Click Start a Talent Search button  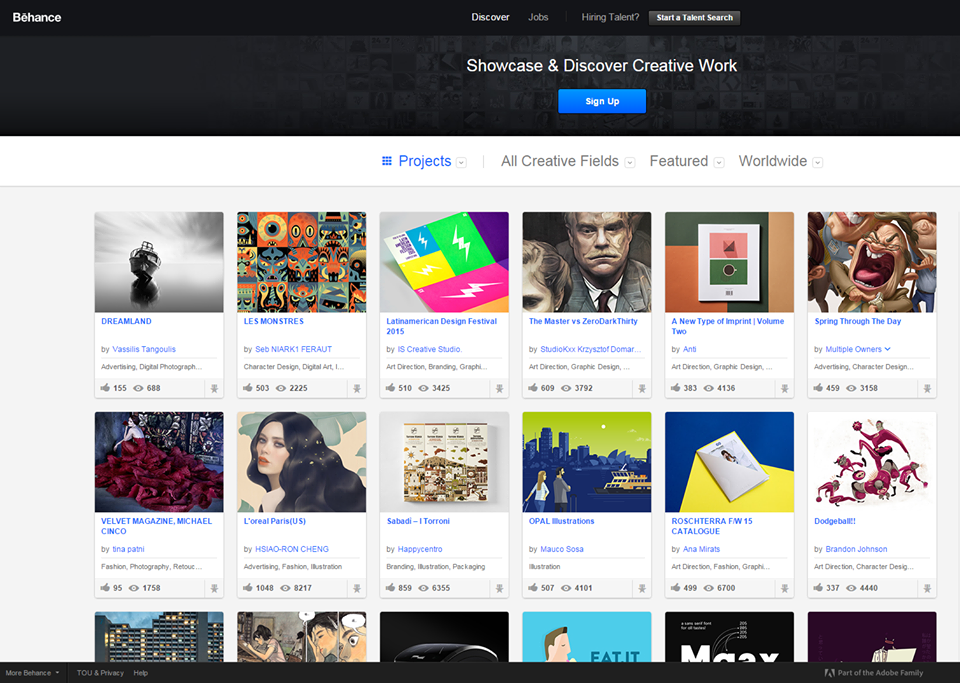point(694,18)
